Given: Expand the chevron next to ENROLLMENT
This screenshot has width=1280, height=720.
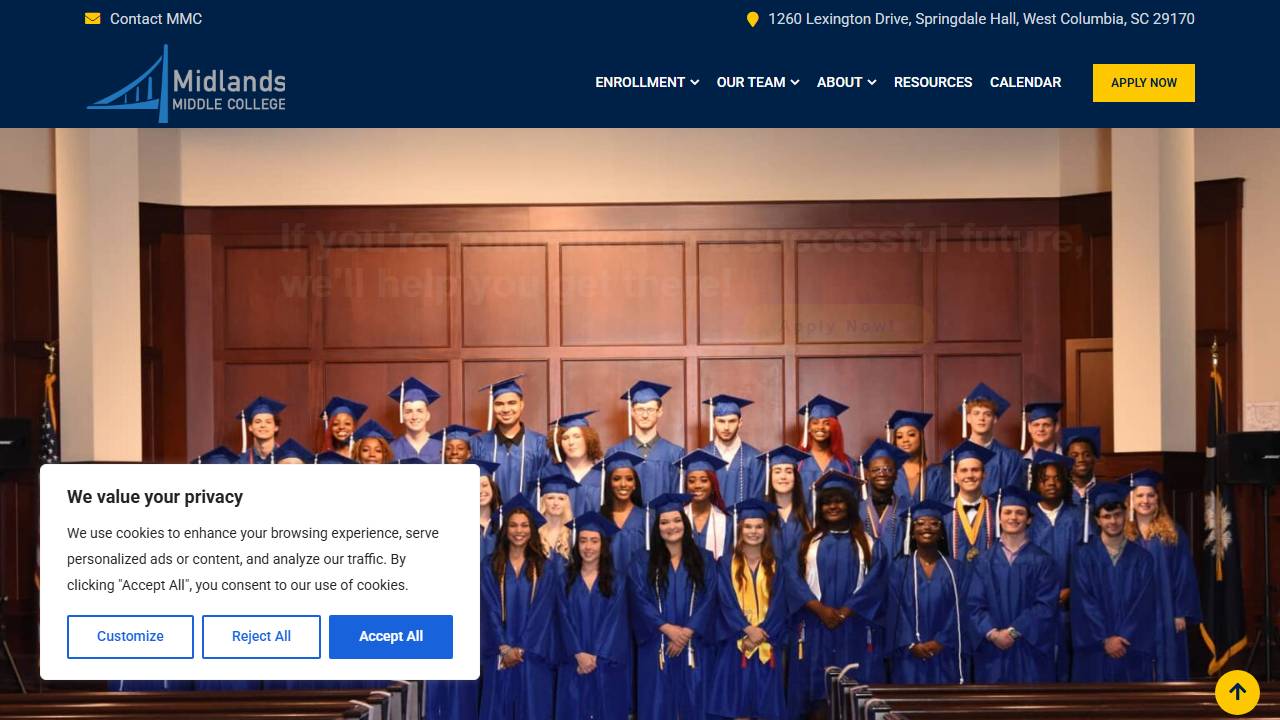Looking at the screenshot, I should coord(694,82).
